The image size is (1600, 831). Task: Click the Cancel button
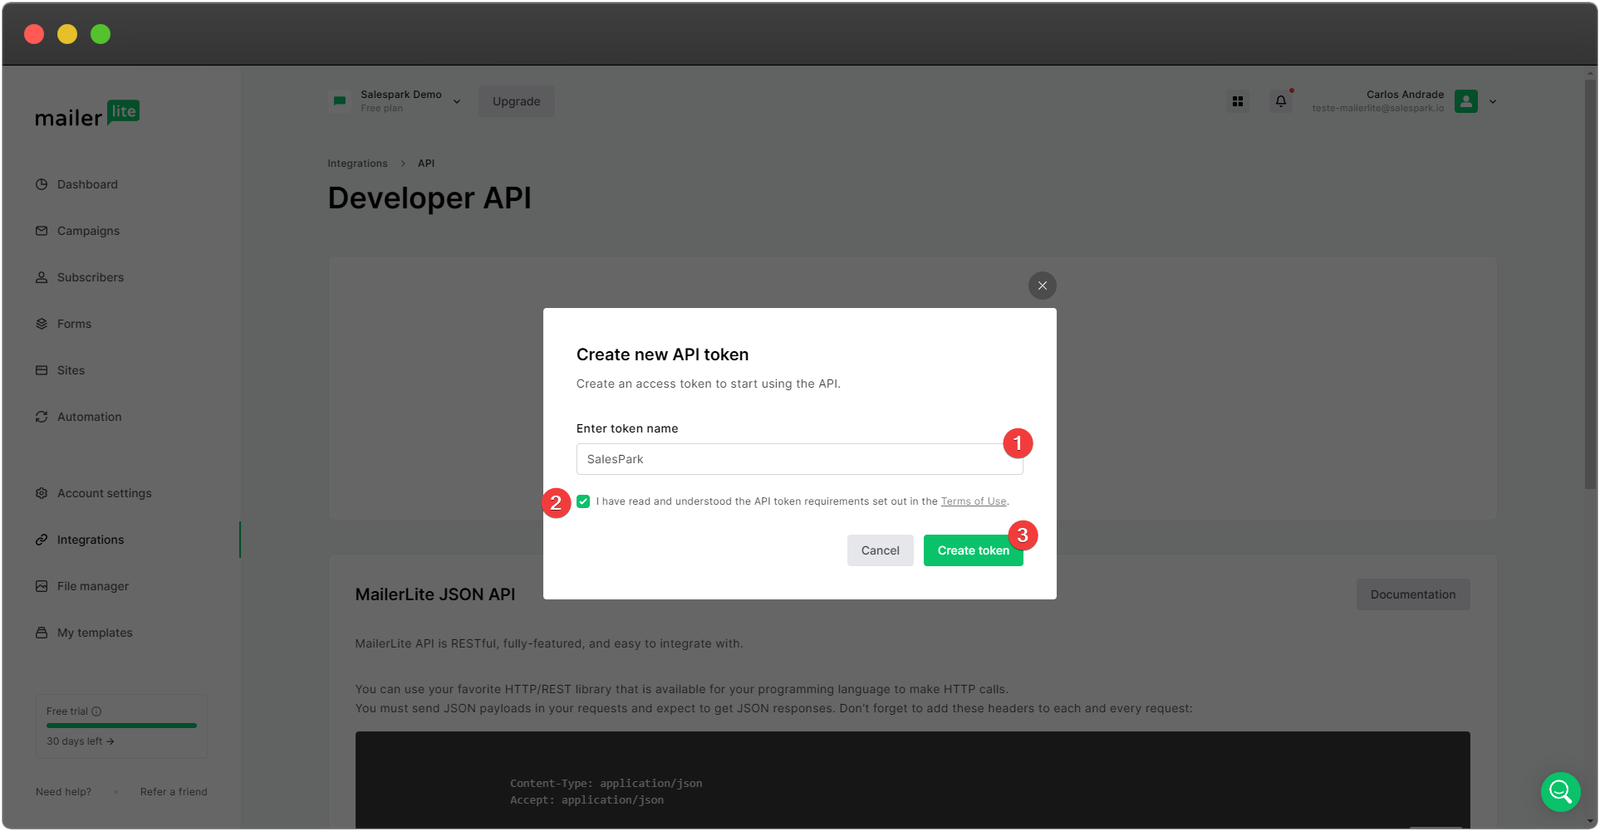coord(880,551)
